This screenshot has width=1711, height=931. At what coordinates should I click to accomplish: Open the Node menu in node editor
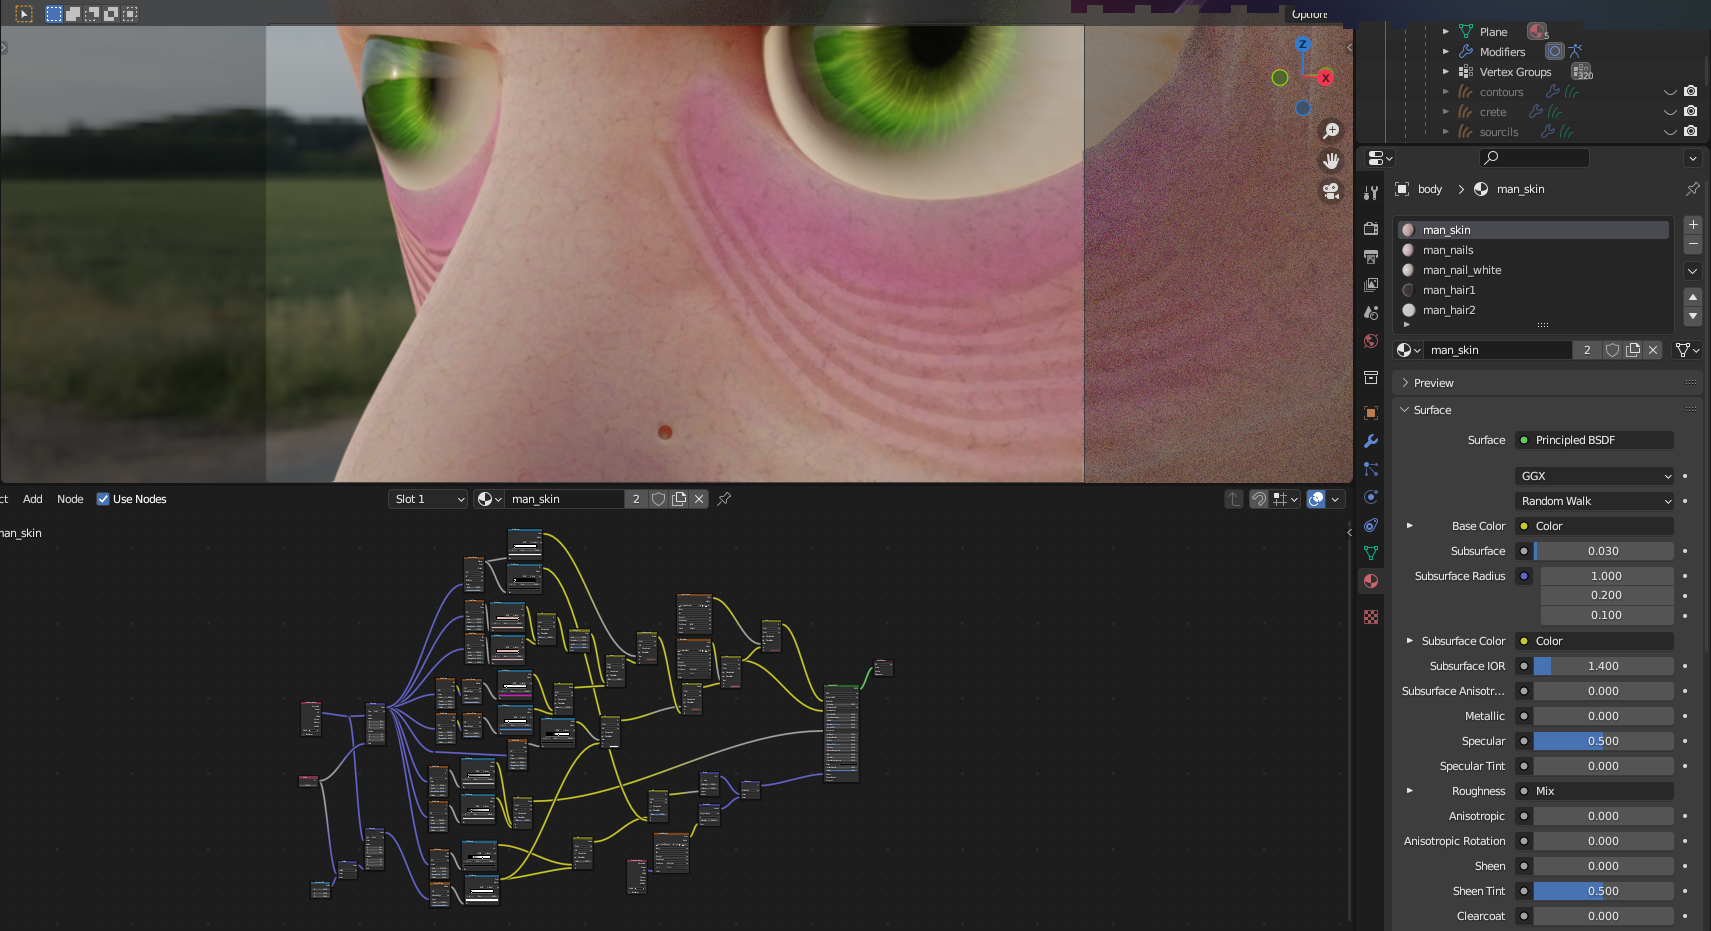pyautogui.click(x=70, y=499)
